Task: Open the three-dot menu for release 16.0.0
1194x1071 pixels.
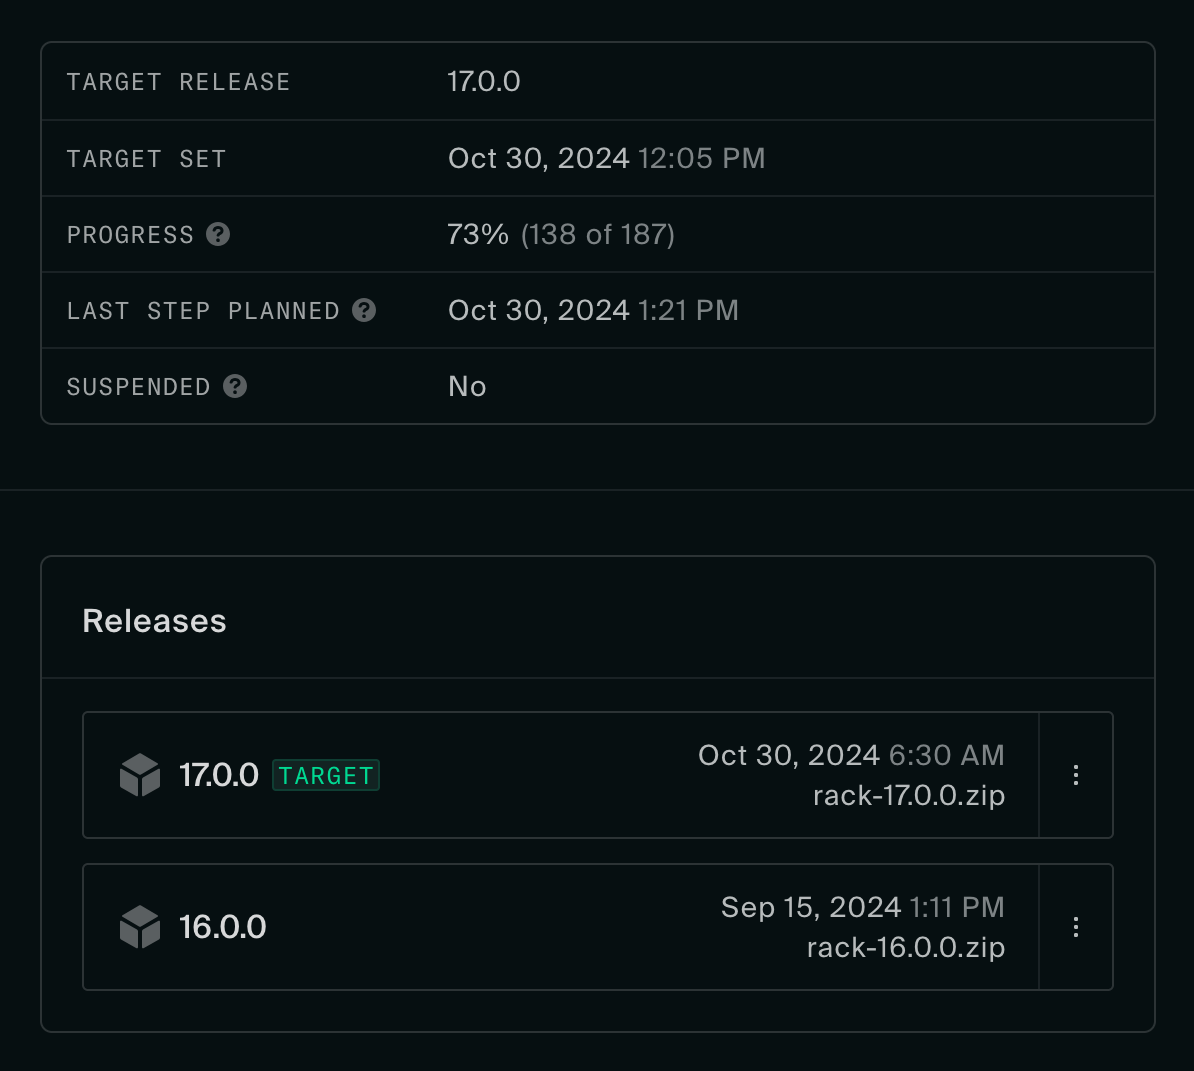Action: [1076, 927]
